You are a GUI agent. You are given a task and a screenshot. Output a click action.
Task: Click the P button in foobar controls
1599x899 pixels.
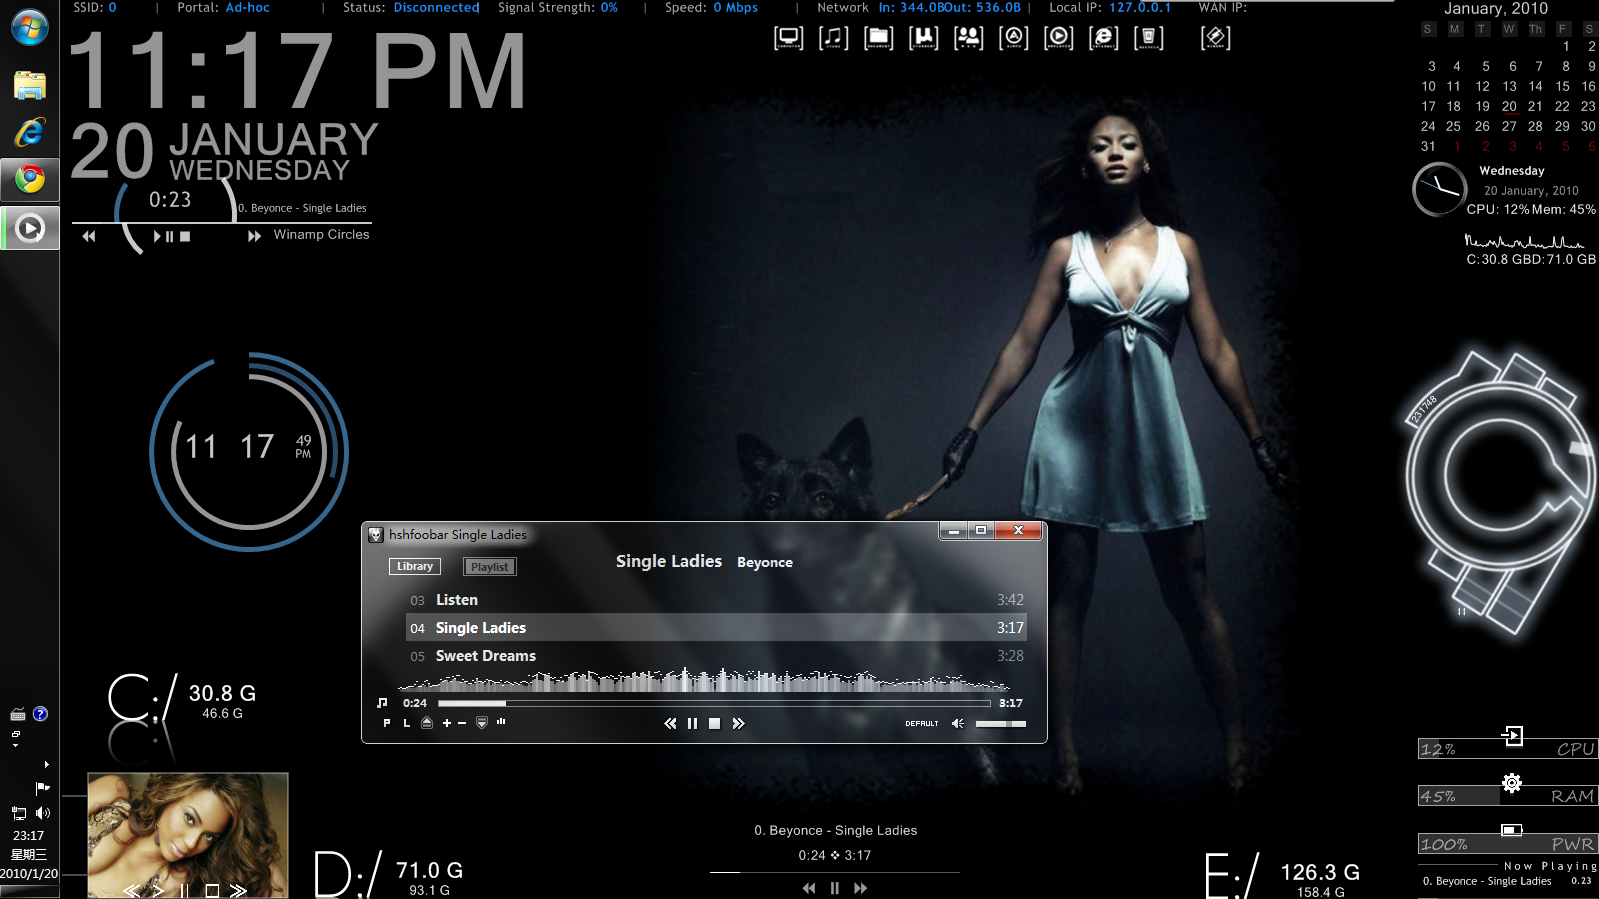(x=387, y=723)
